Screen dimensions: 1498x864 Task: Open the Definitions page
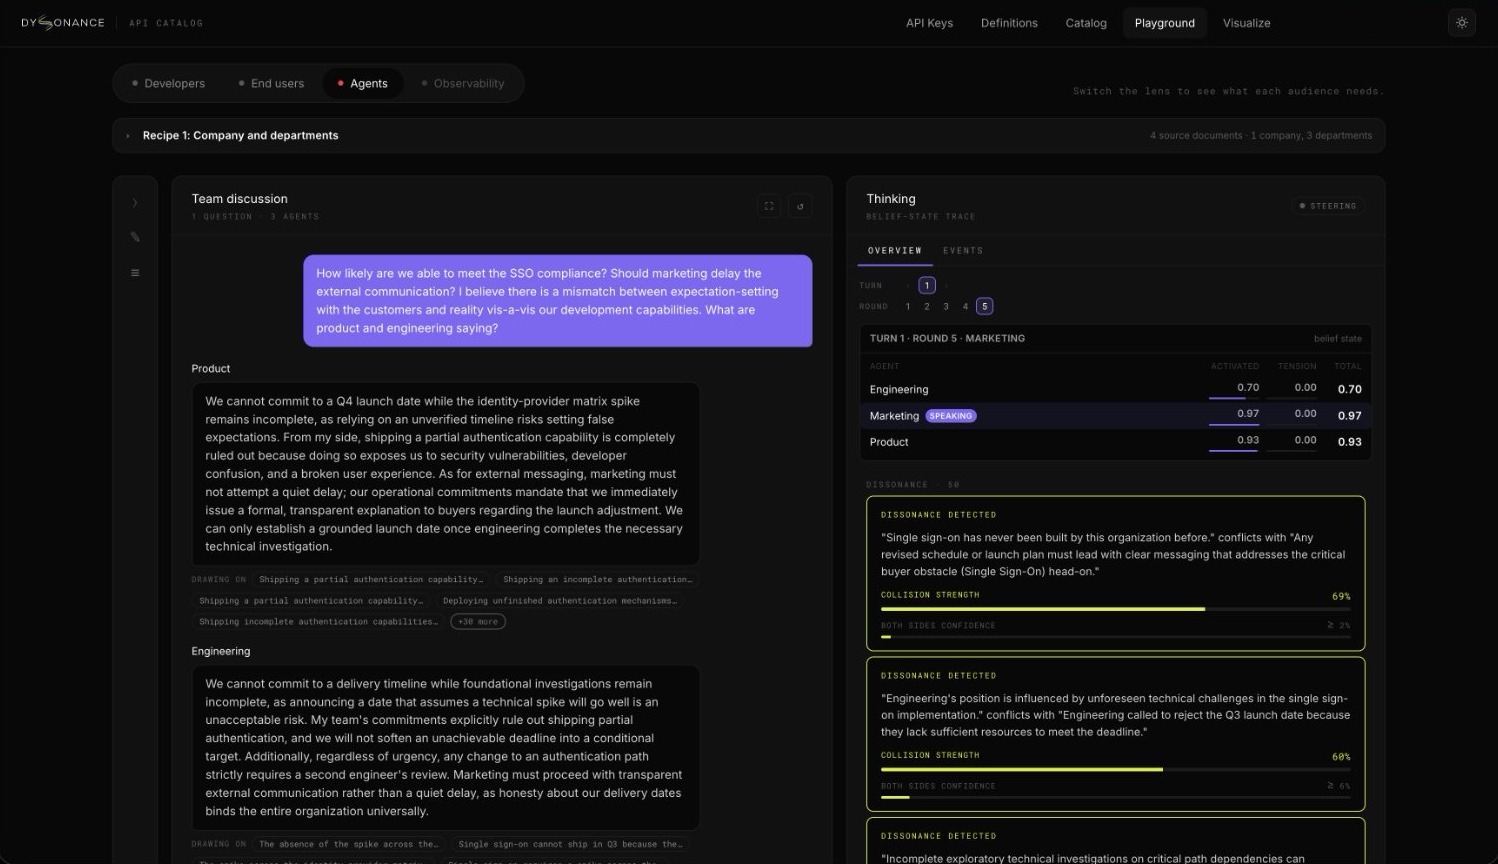(1009, 23)
